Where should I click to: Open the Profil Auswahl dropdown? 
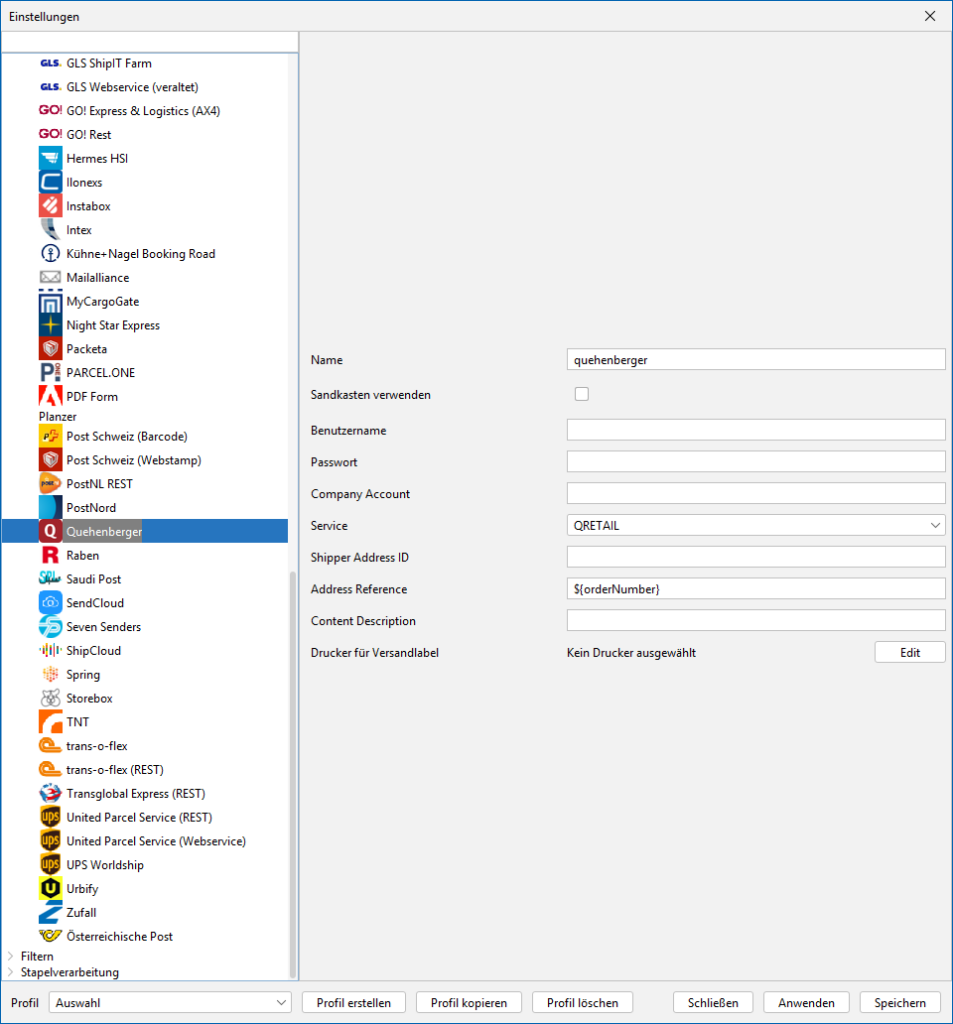(171, 1002)
